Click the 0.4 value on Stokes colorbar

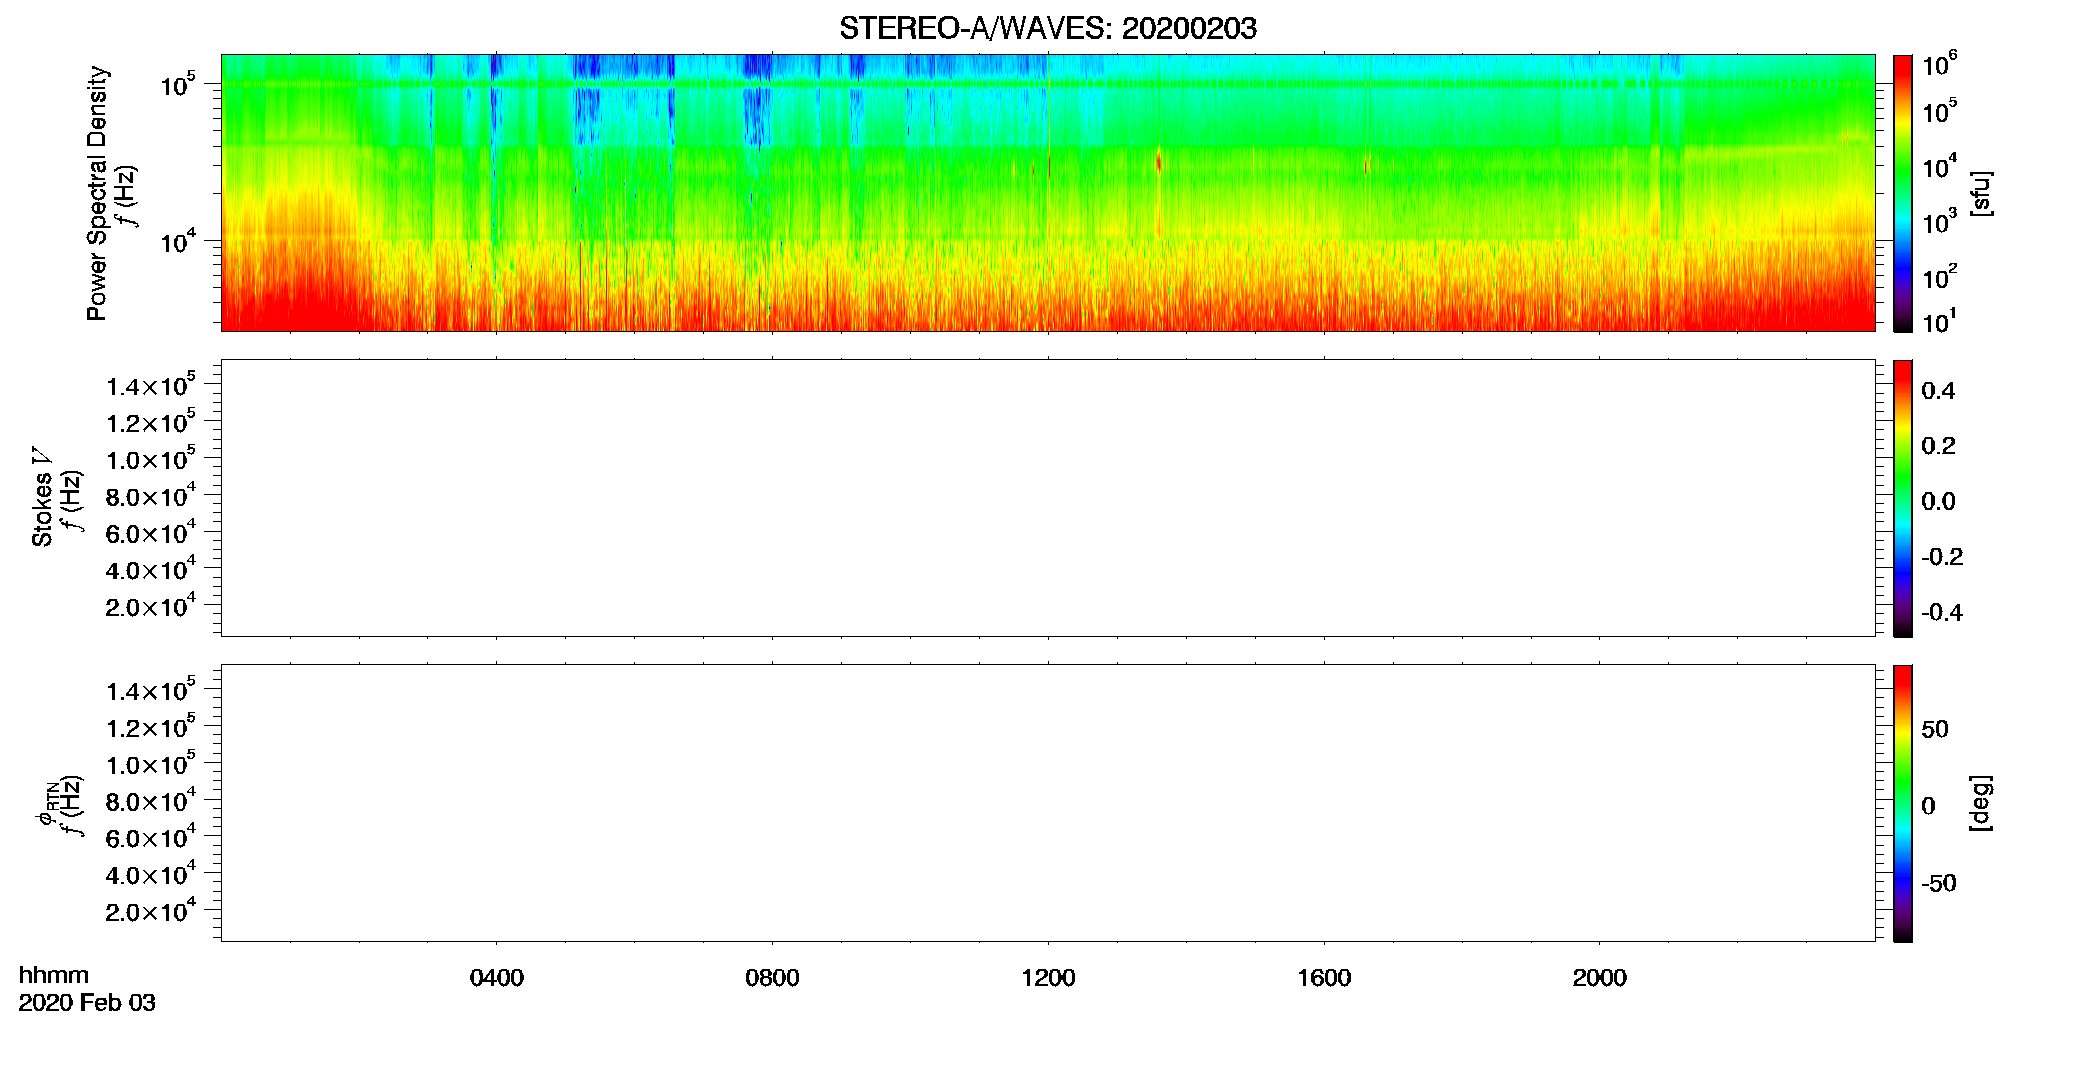pos(1938,391)
